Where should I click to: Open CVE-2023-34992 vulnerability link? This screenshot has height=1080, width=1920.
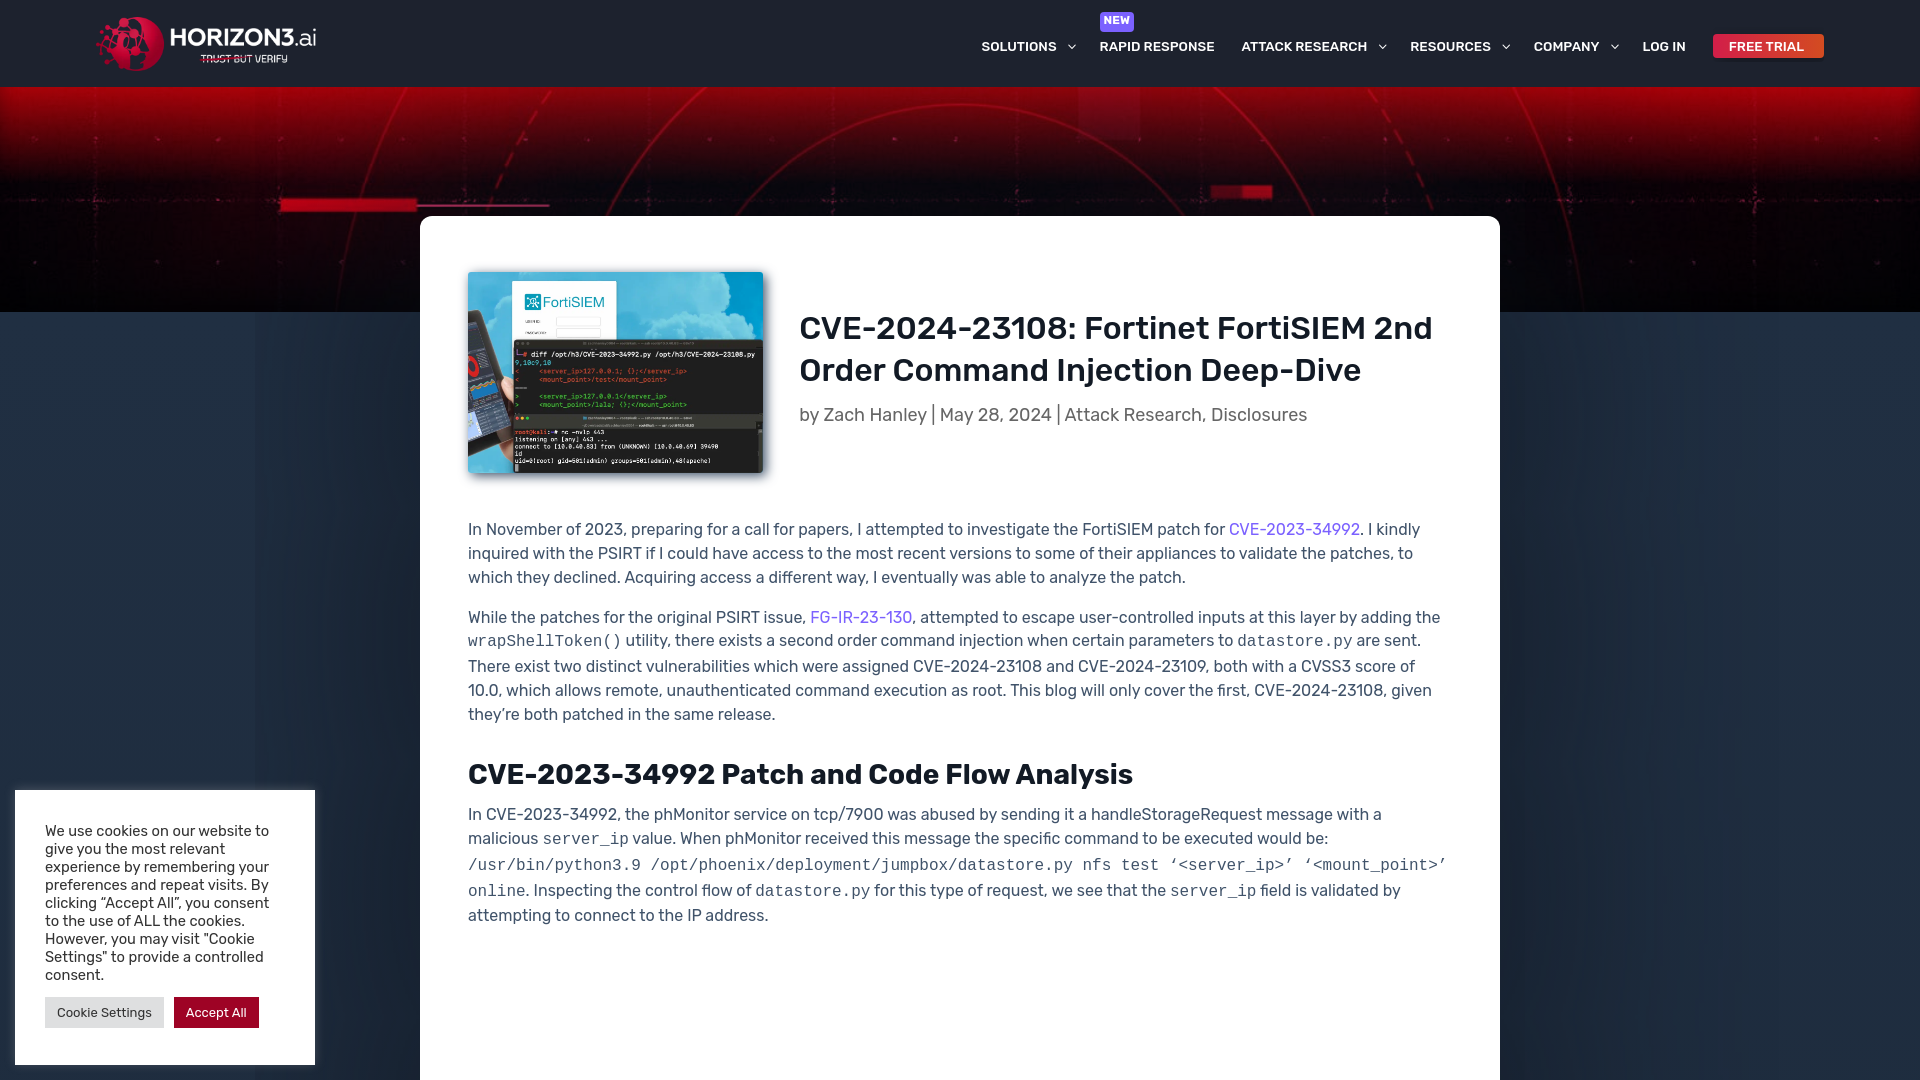click(1294, 529)
